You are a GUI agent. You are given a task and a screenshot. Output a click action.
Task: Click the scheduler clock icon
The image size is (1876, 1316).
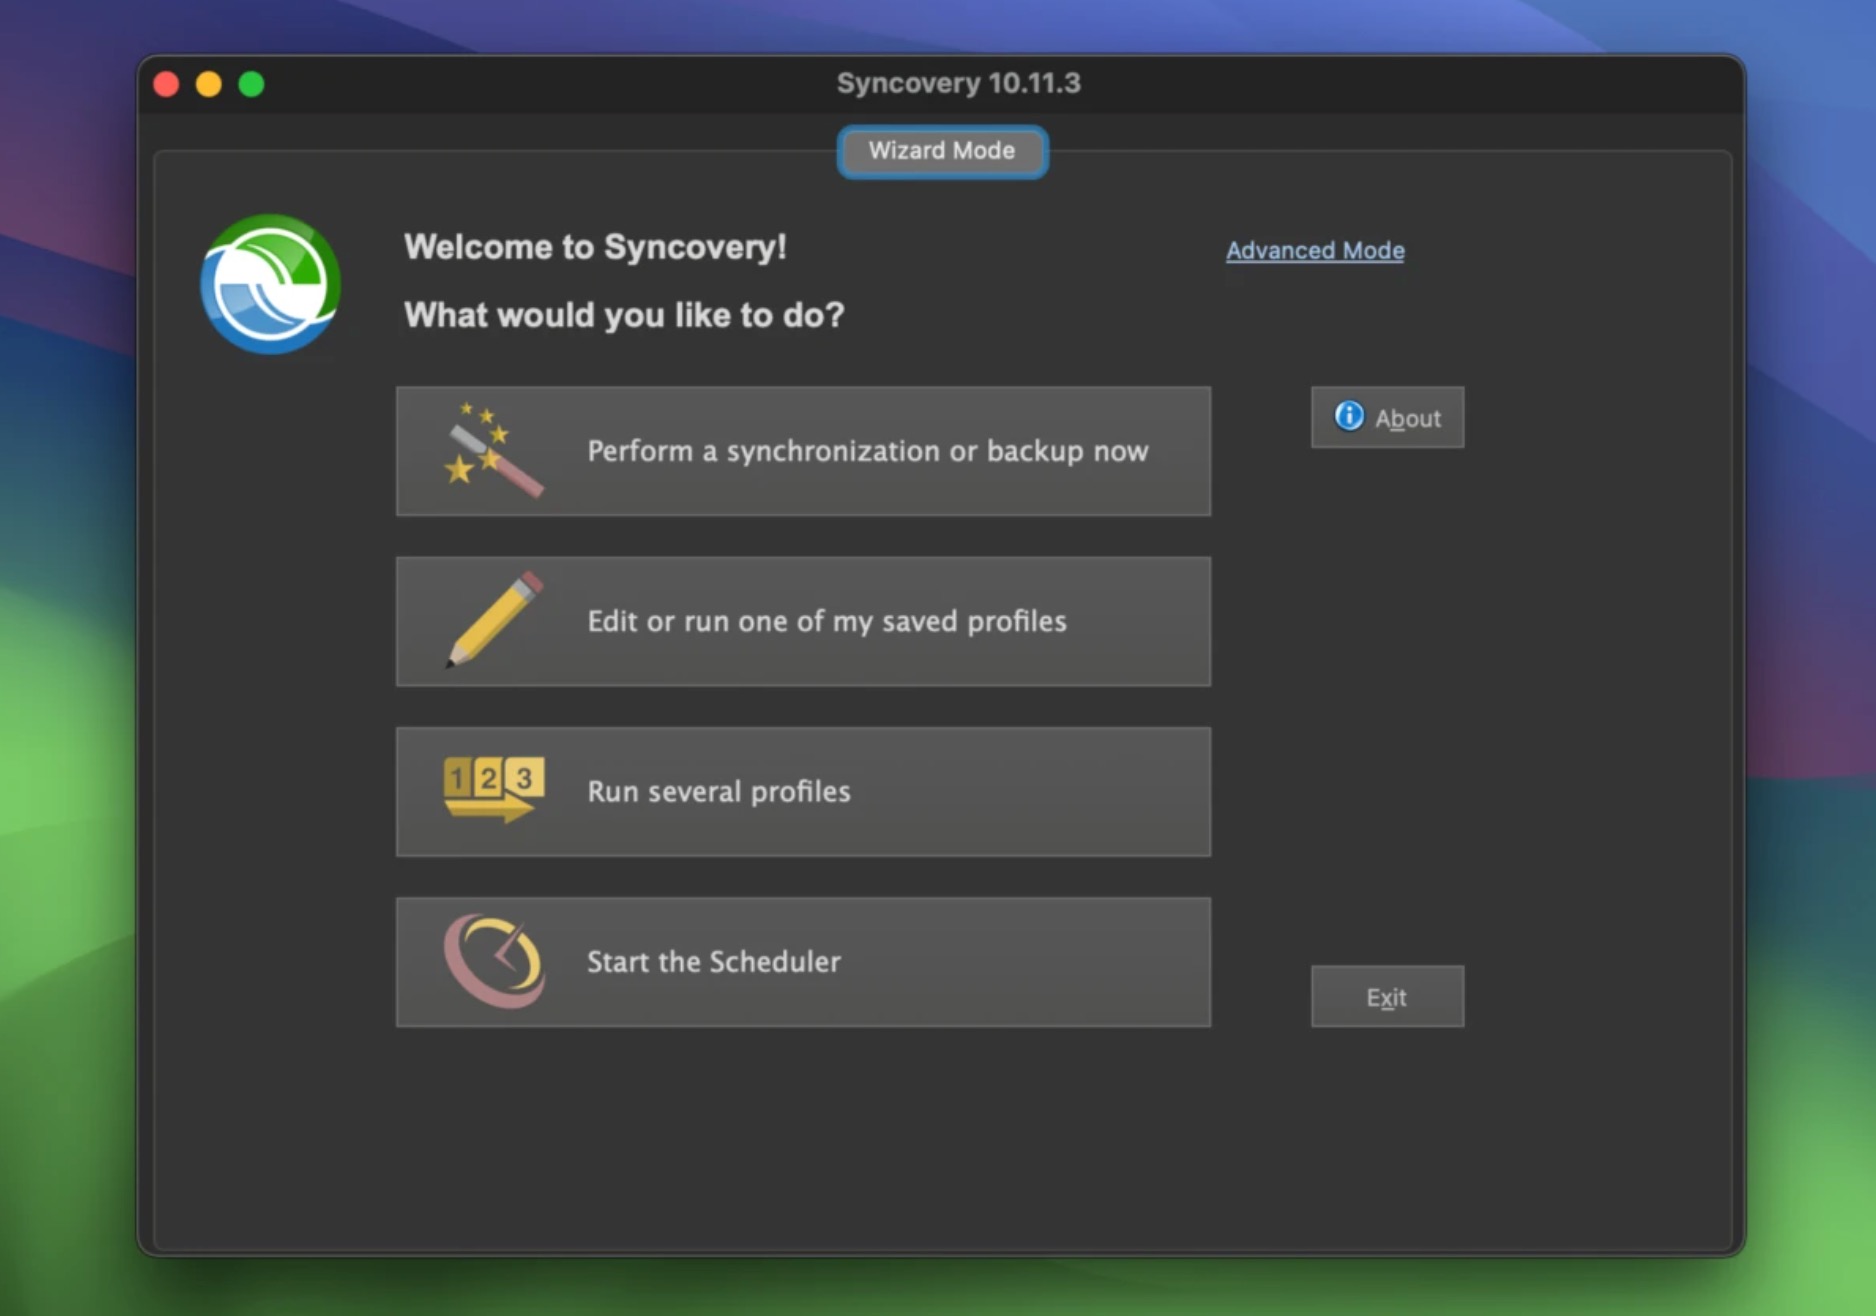(x=494, y=961)
